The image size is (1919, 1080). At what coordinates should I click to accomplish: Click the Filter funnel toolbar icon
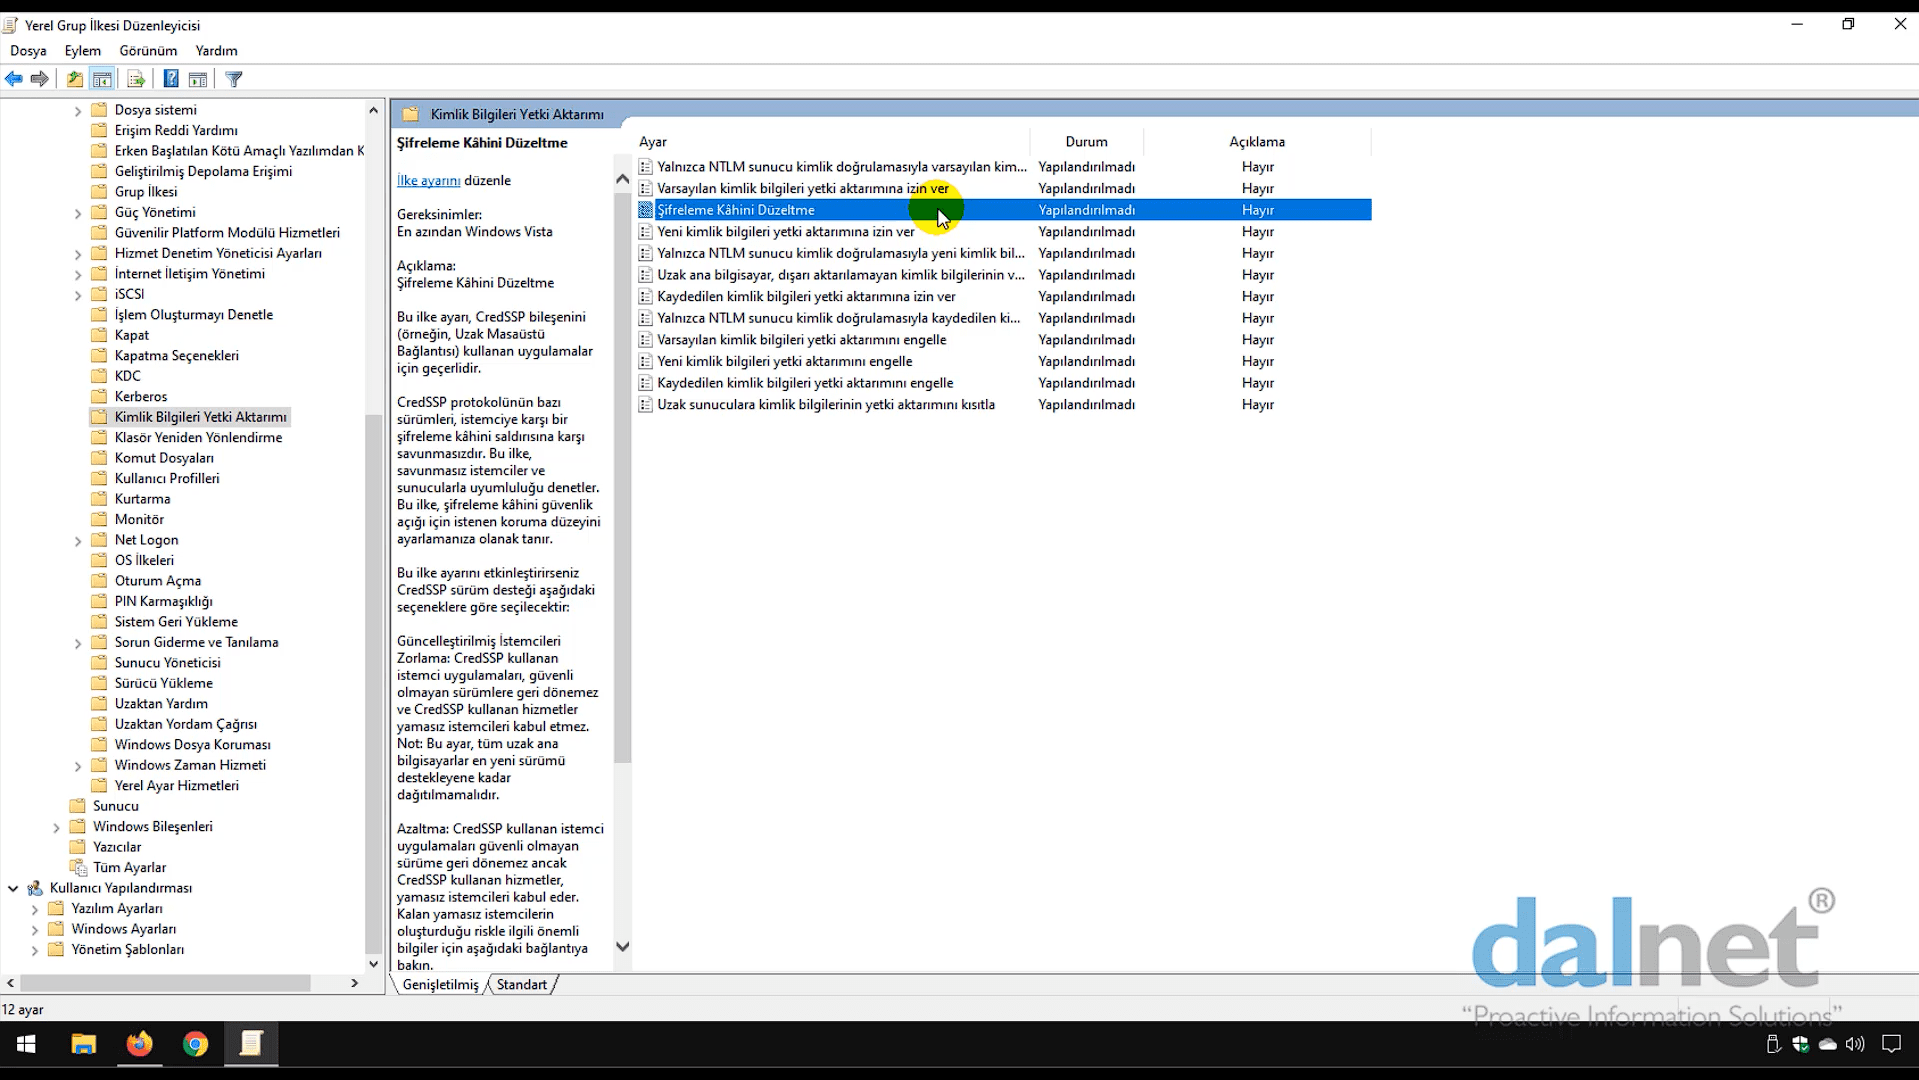234,79
